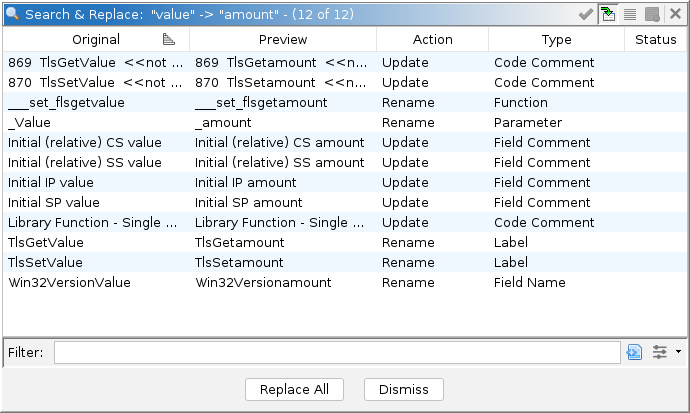Sort by the Type column header
Screen dimensions: 690x413
click(556, 40)
